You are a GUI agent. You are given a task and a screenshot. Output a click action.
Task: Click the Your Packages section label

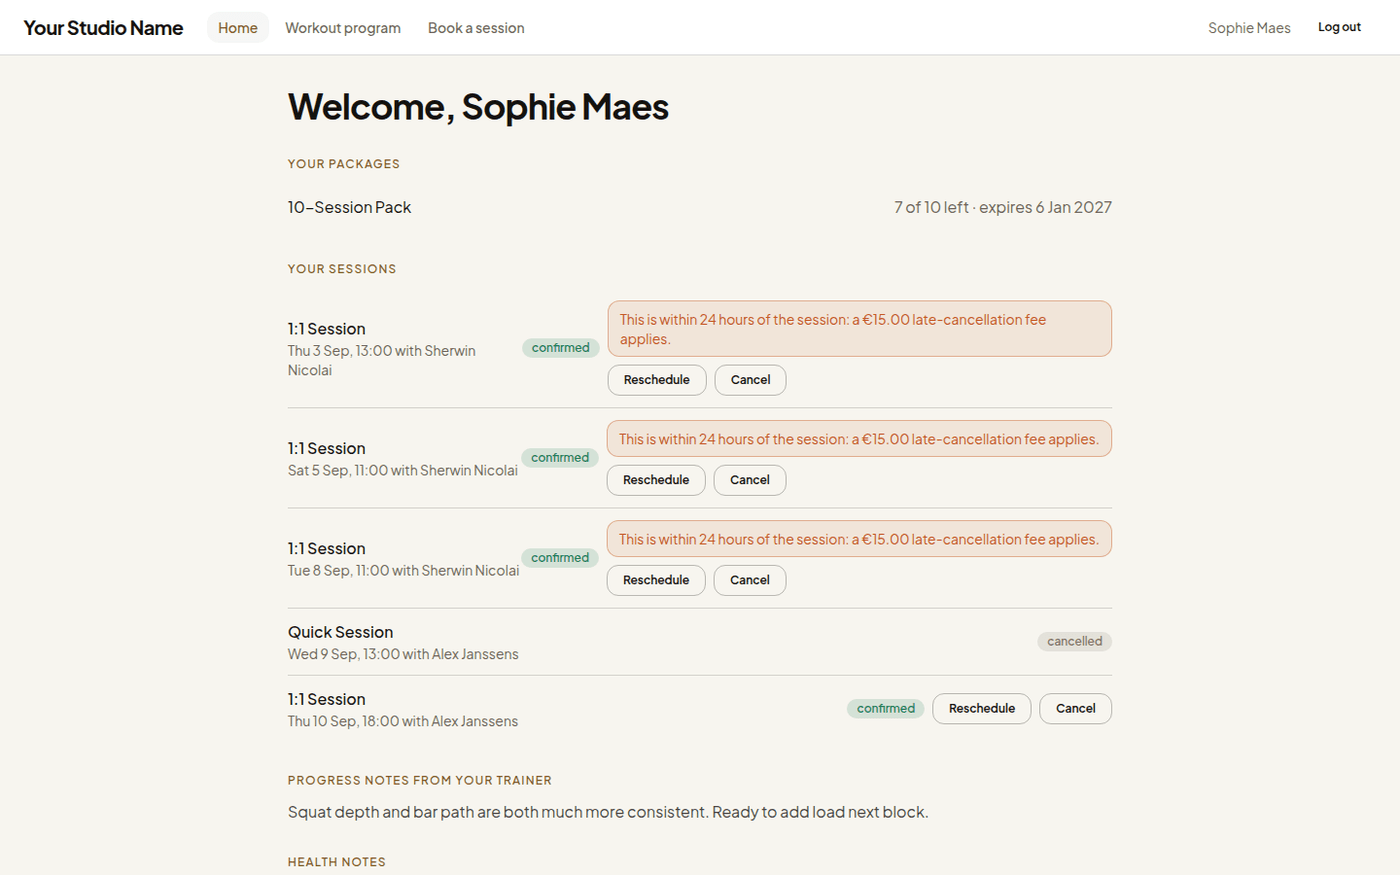pyautogui.click(x=344, y=164)
